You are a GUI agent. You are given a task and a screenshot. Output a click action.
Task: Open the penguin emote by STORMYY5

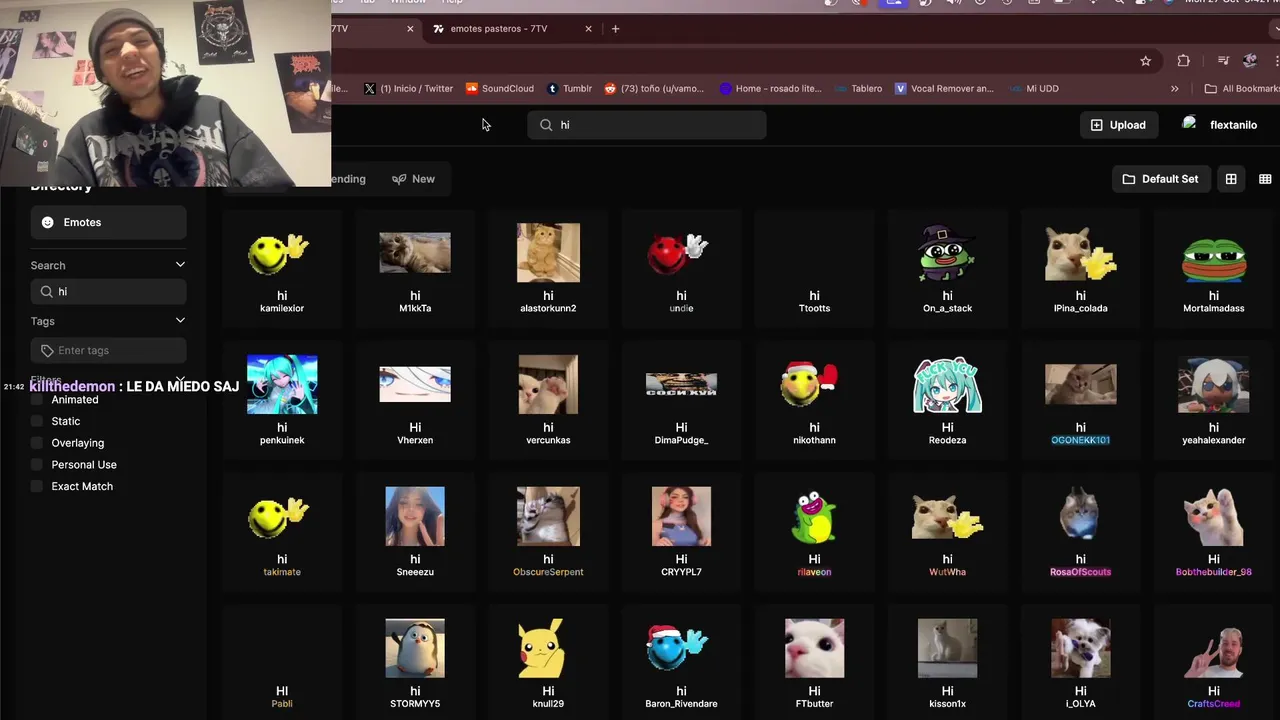pos(415,648)
